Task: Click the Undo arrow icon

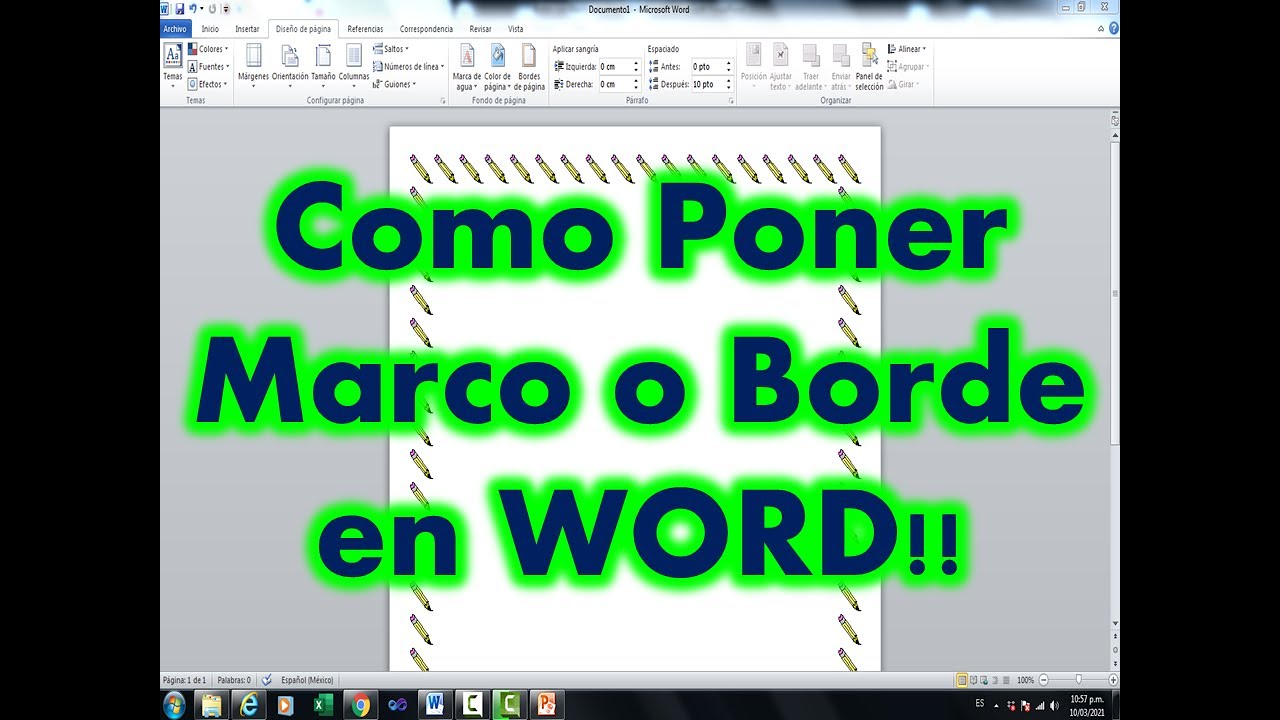Action: [x=192, y=9]
